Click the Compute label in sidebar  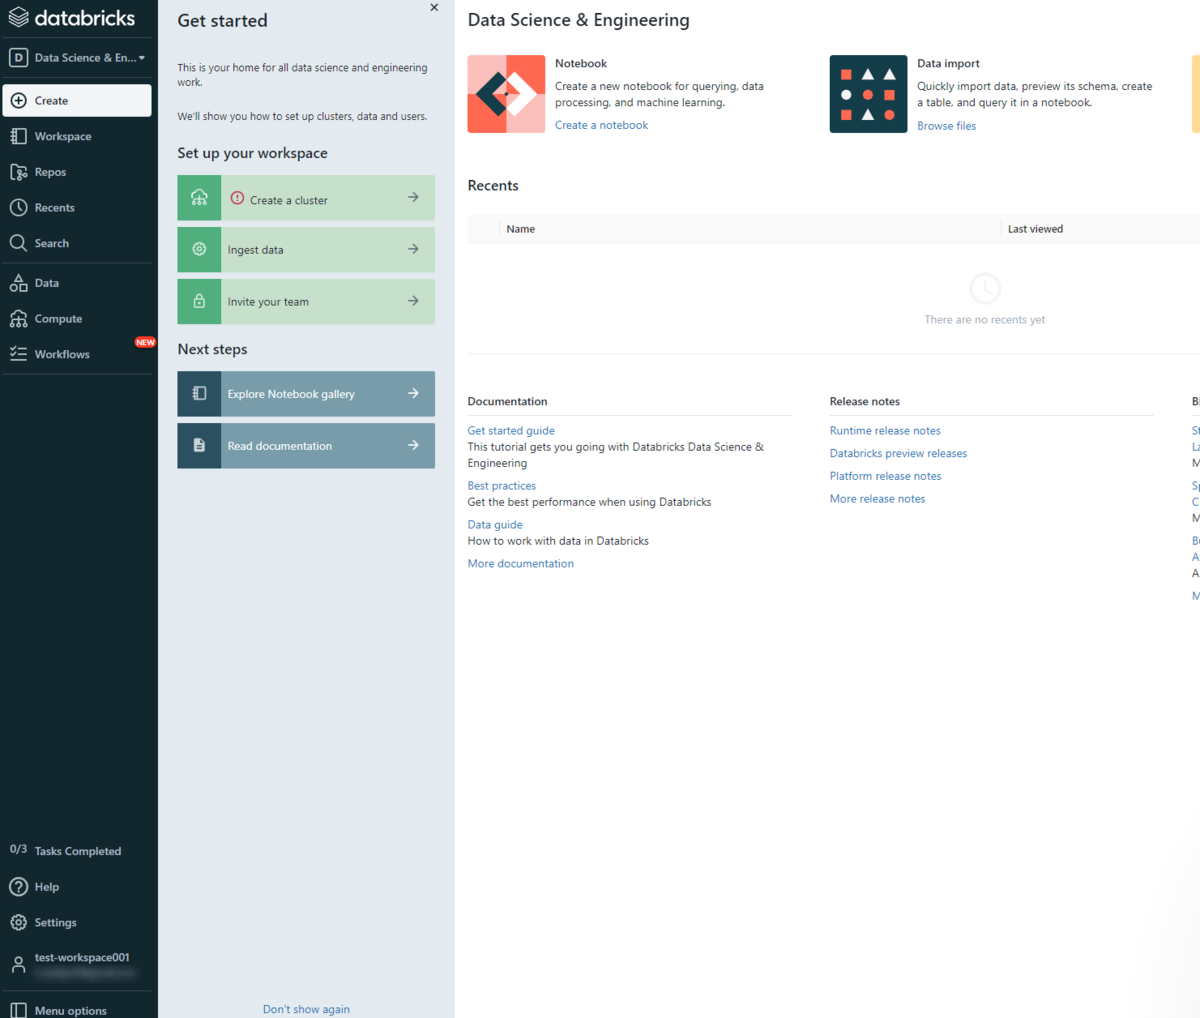pos(58,319)
